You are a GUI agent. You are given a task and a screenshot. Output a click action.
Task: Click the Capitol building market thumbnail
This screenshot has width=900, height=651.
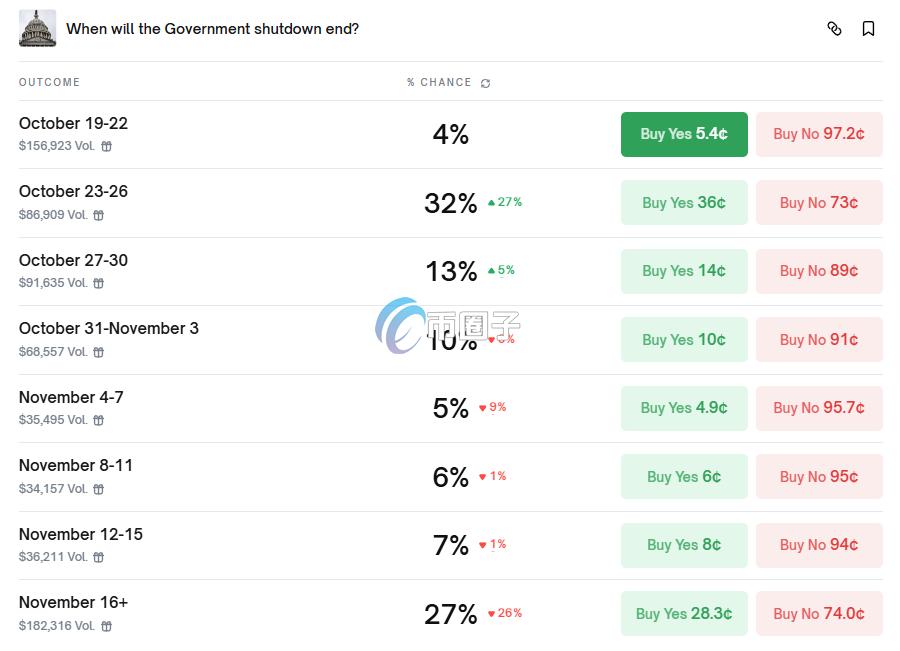[37, 28]
